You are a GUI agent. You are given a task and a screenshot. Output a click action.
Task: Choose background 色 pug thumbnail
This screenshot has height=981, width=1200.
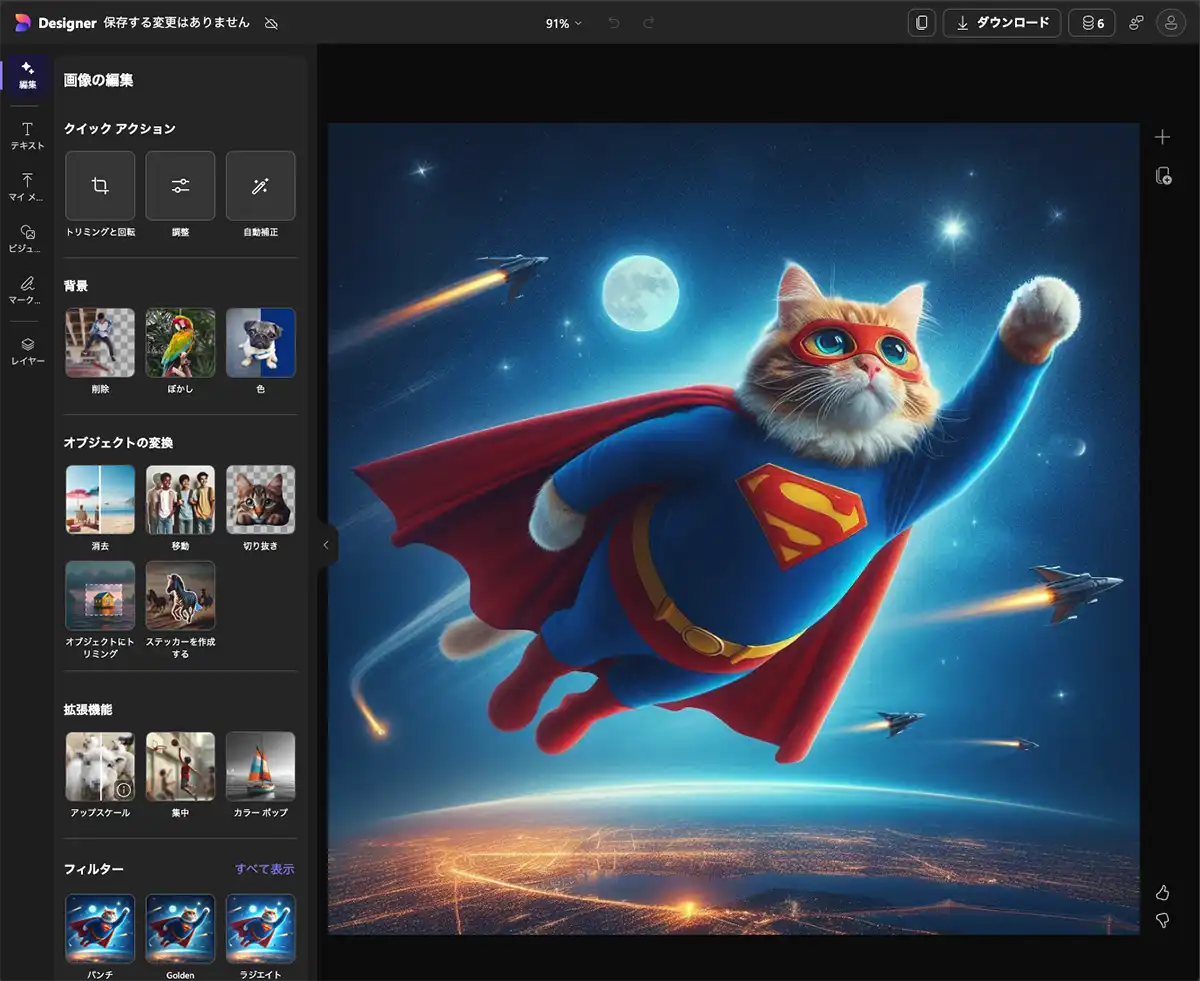(261, 342)
